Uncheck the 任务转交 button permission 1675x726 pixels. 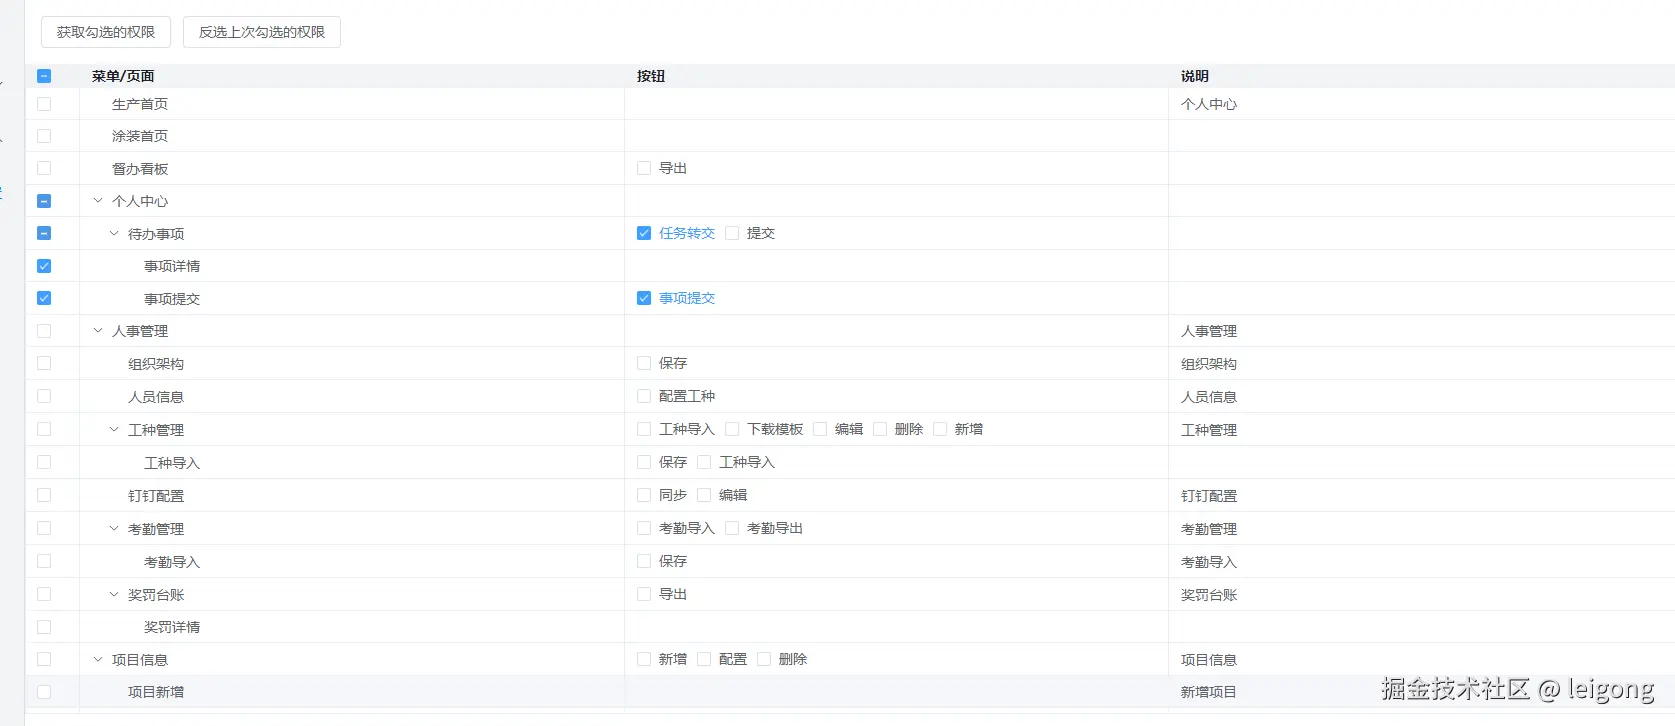coord(644,233)
